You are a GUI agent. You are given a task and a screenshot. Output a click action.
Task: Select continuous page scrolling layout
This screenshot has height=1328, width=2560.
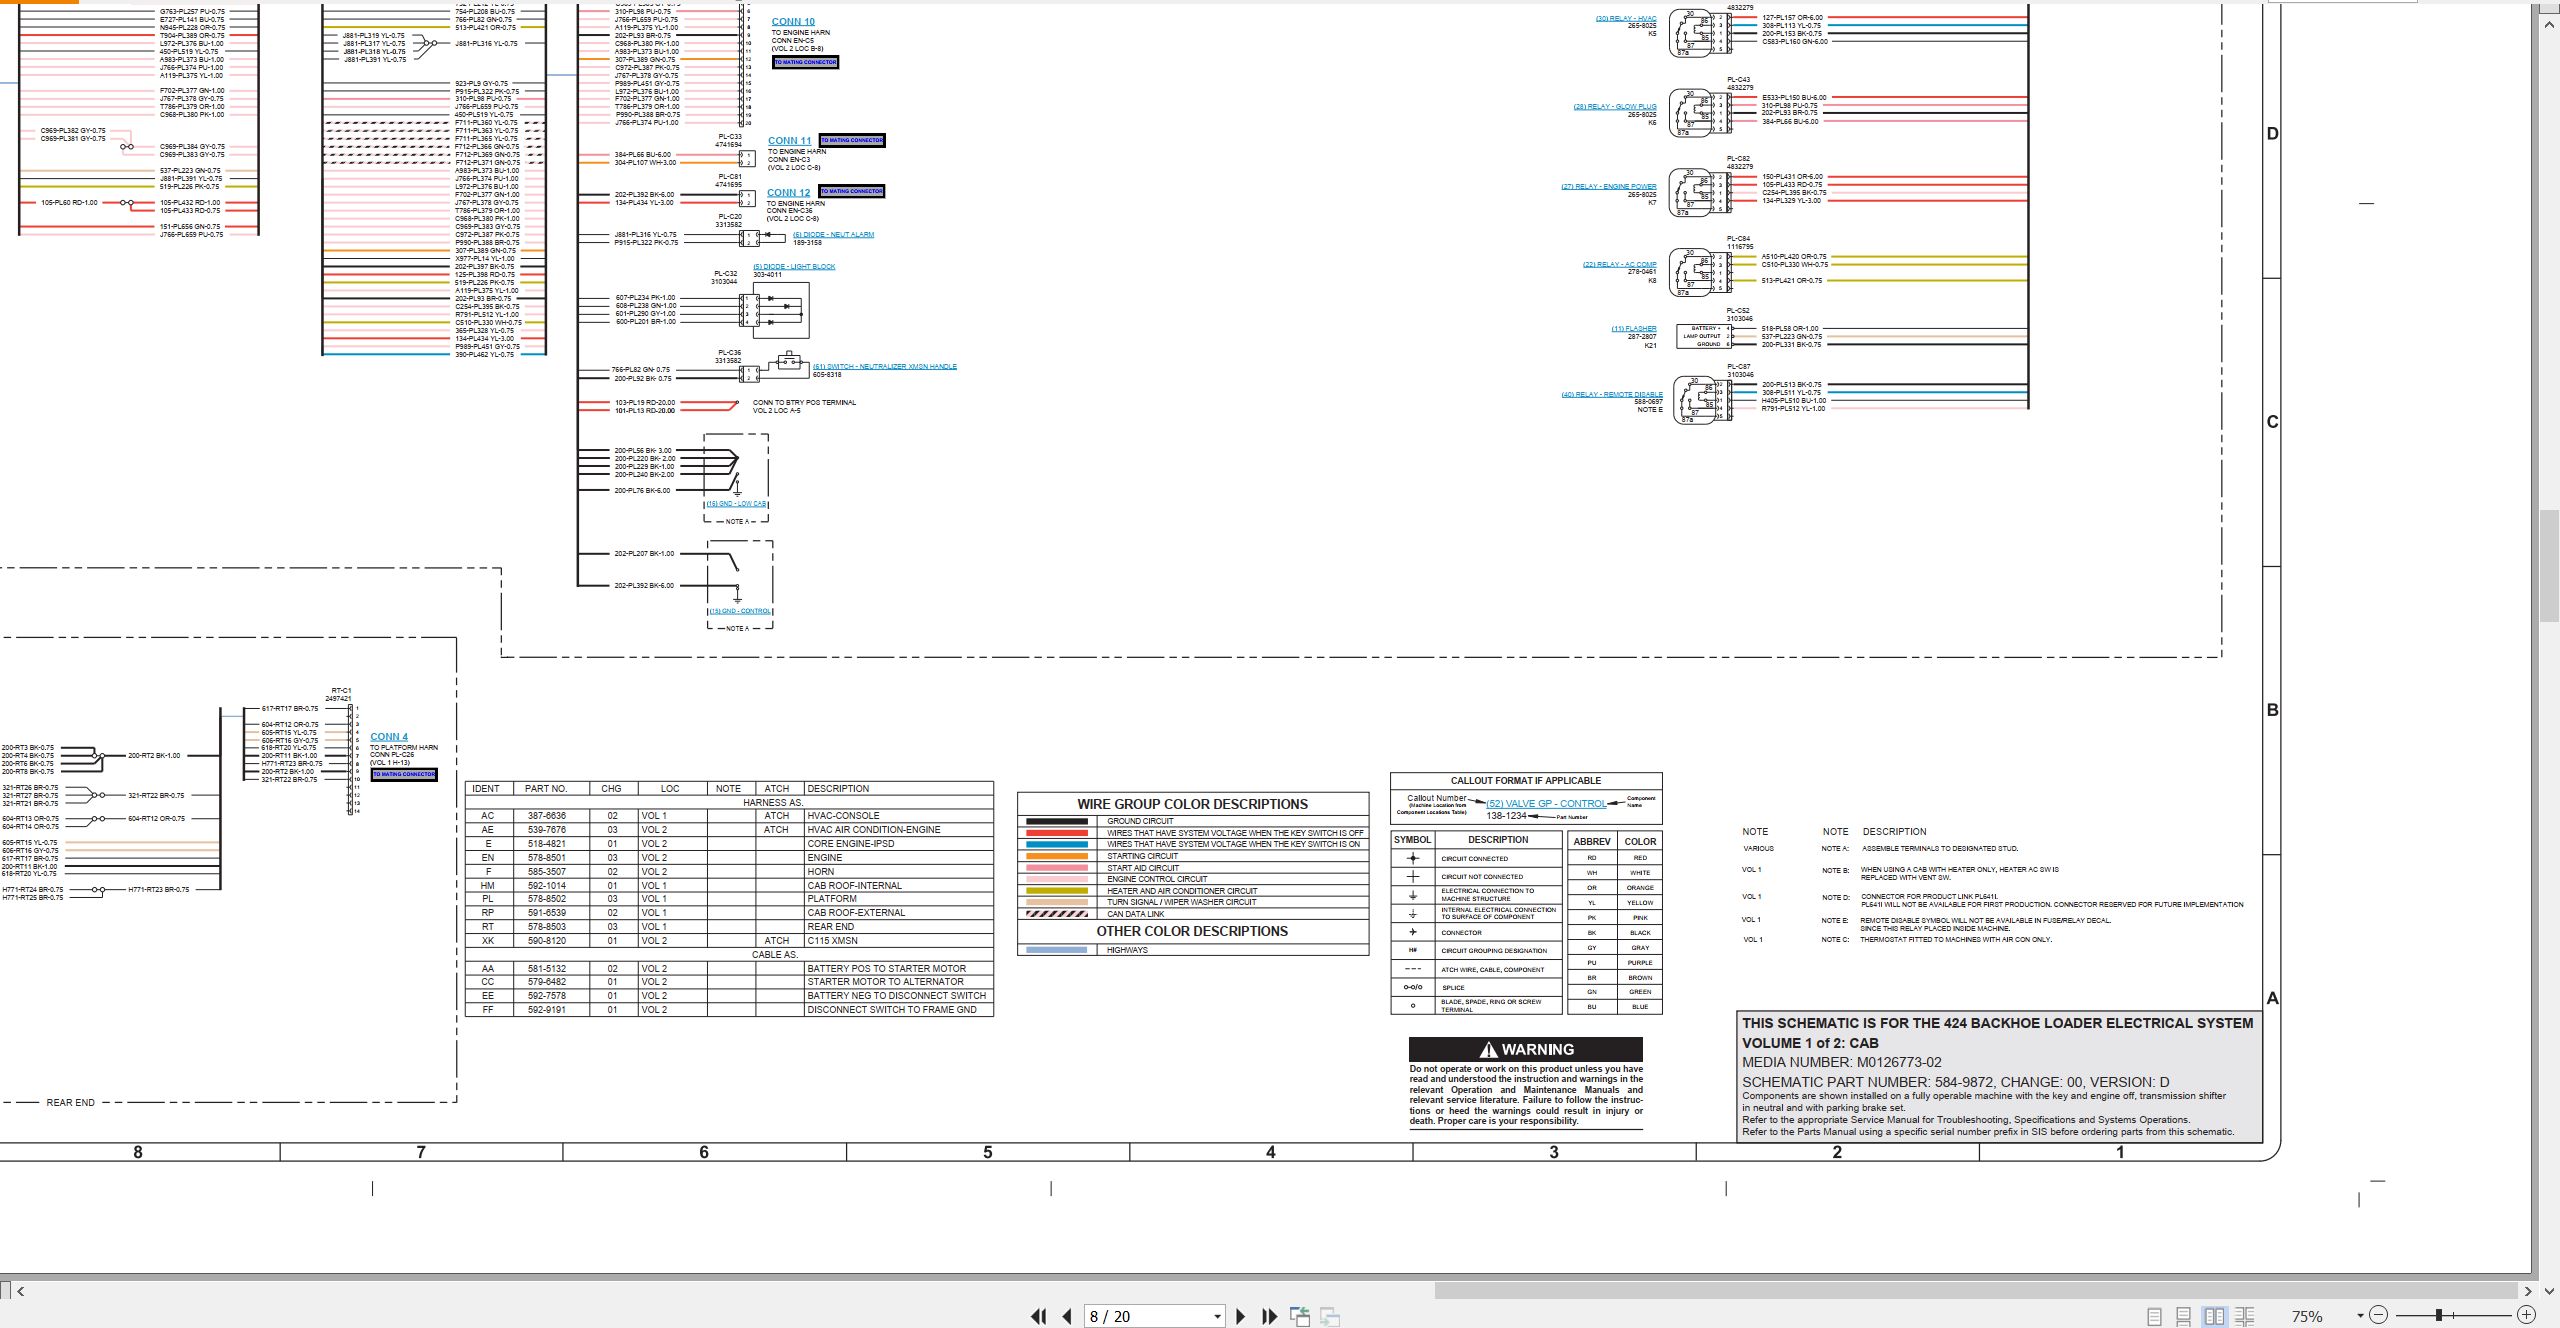point(2184,1316)
